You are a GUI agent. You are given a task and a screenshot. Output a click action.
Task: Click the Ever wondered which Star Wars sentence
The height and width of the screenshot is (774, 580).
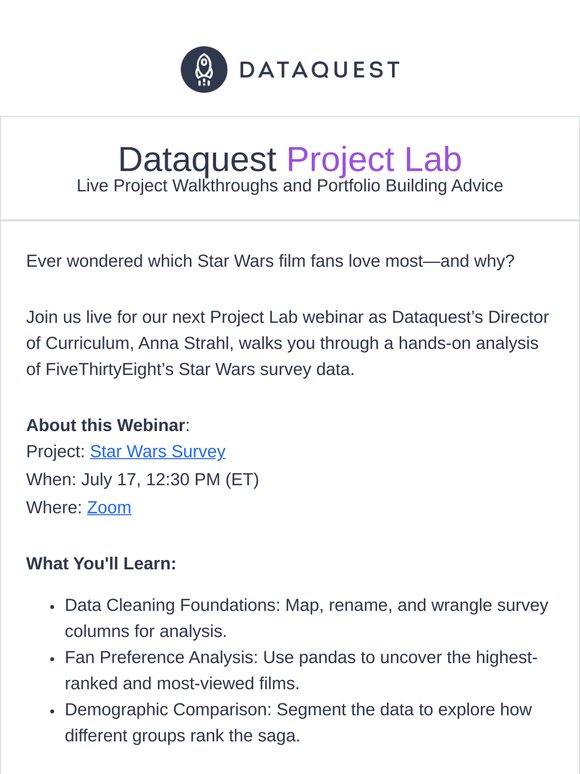[270, 261]
